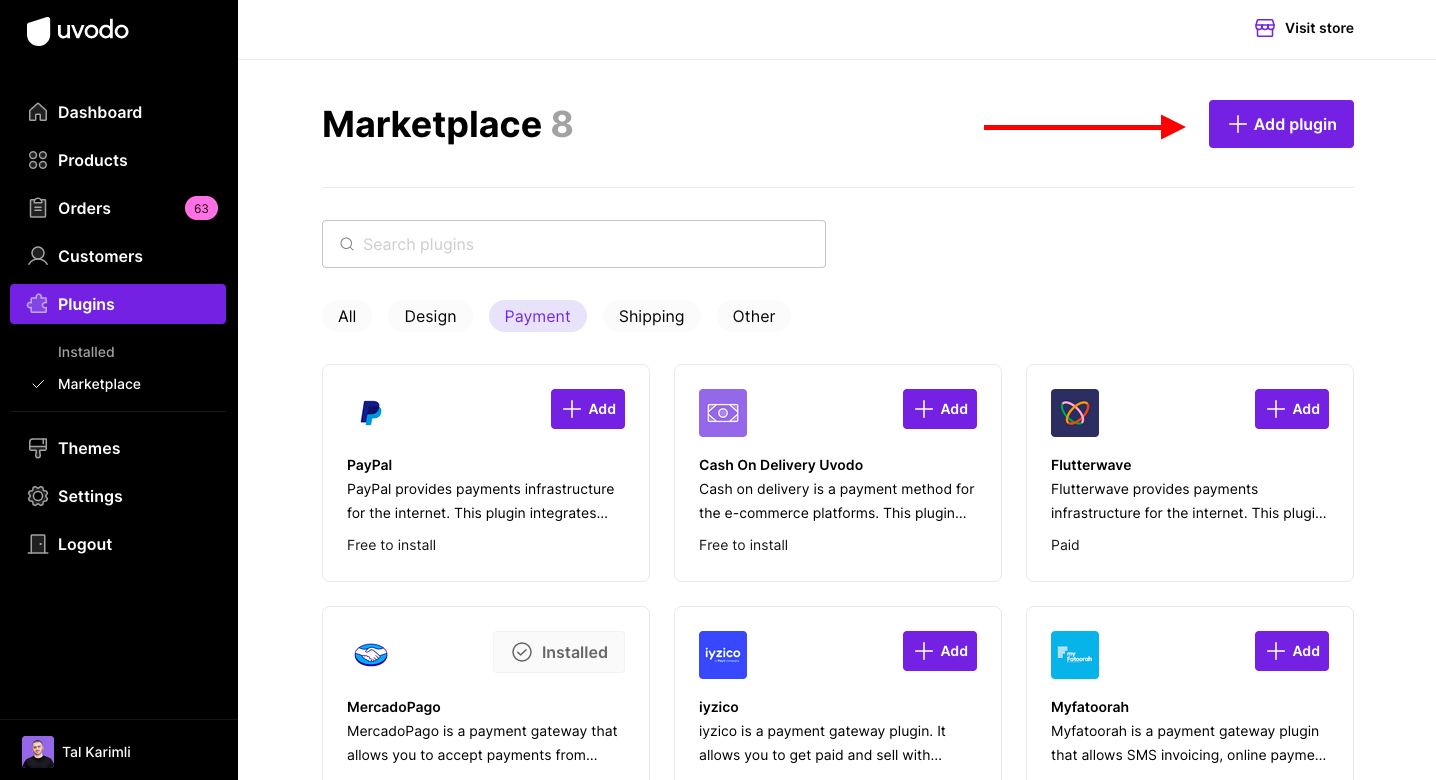This screenshot has height=780, width=1436.
Task: Select the Plugins menu item
Action: tap(118, 304)
